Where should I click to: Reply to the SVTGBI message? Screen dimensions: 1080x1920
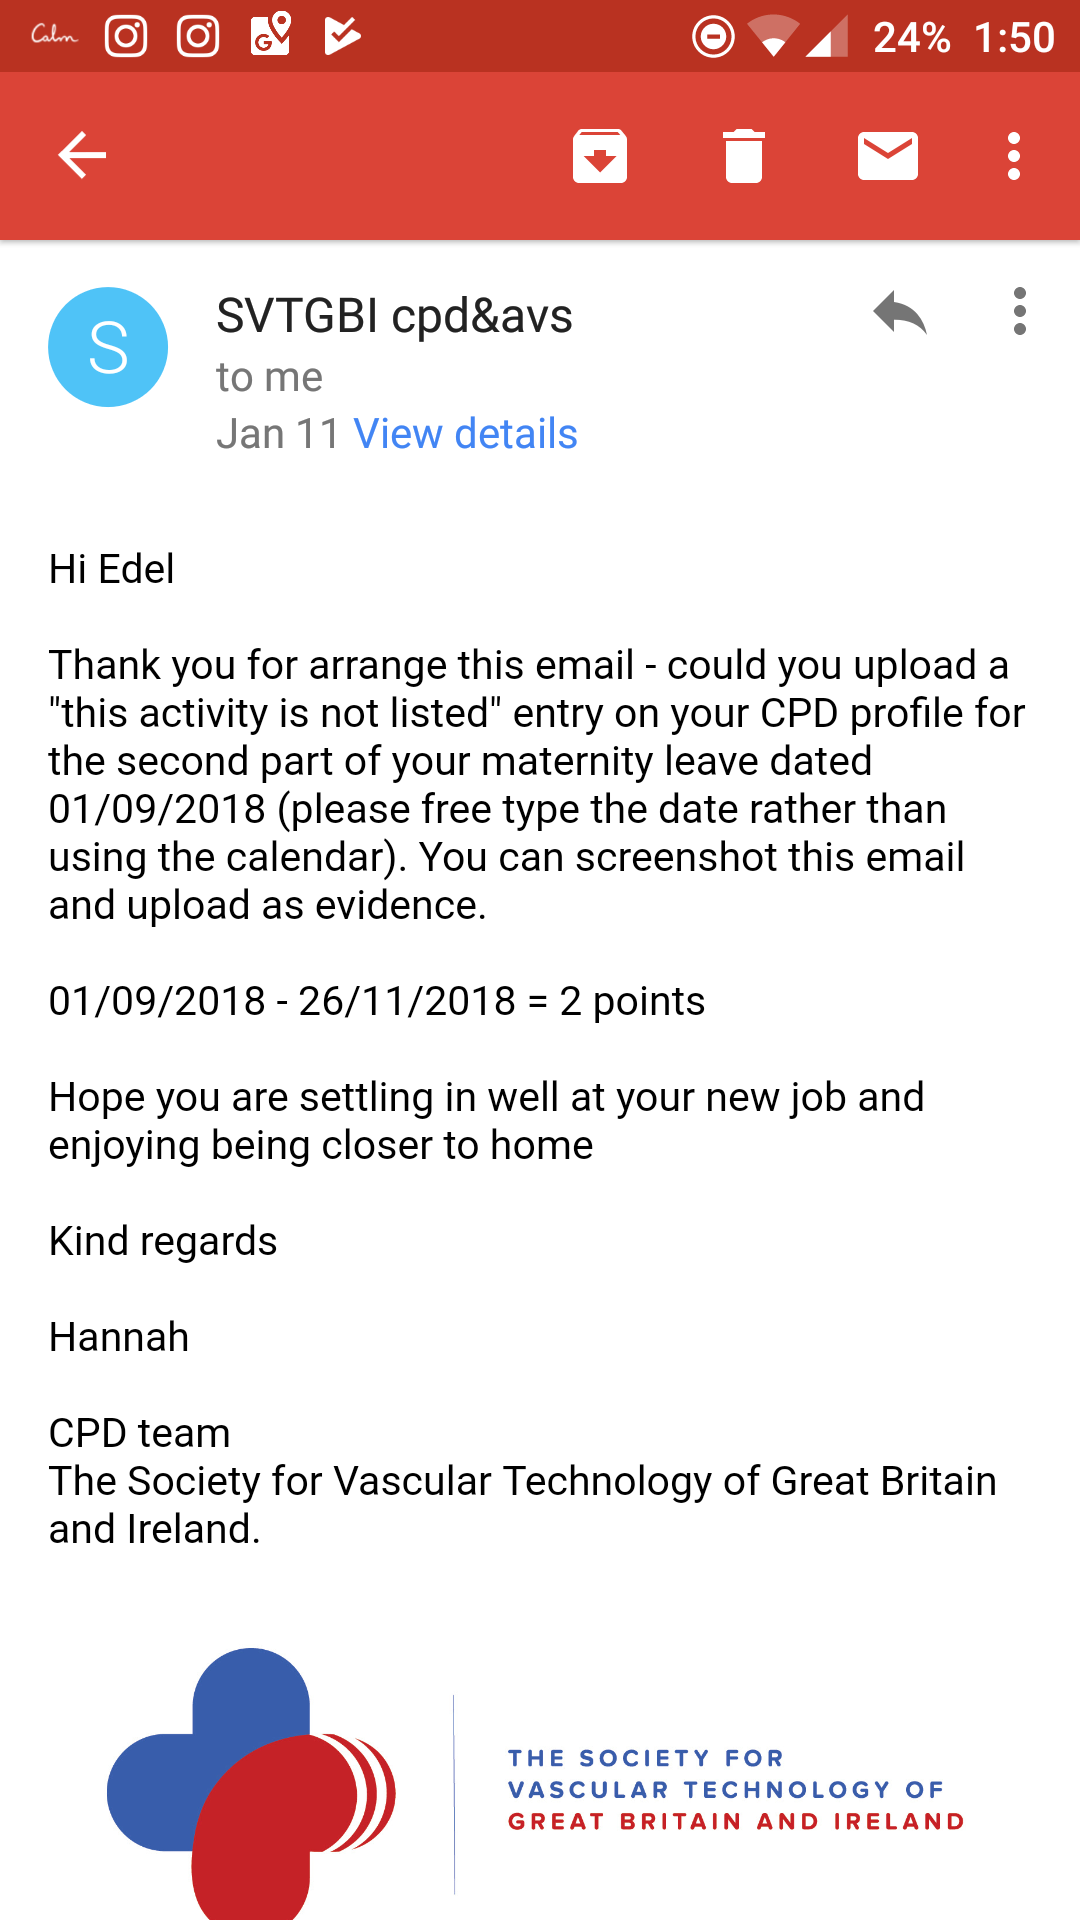tap(900, 313)
